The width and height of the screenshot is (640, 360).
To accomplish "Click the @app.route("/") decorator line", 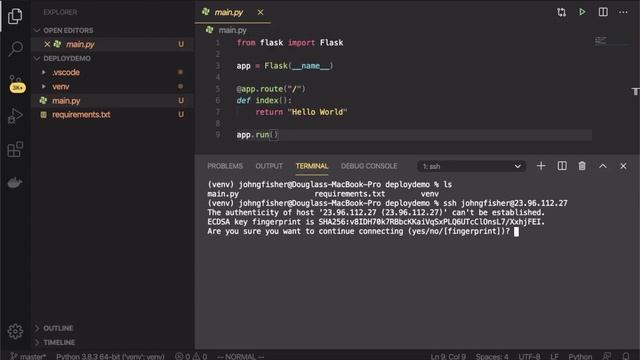I will coord(271,89).
